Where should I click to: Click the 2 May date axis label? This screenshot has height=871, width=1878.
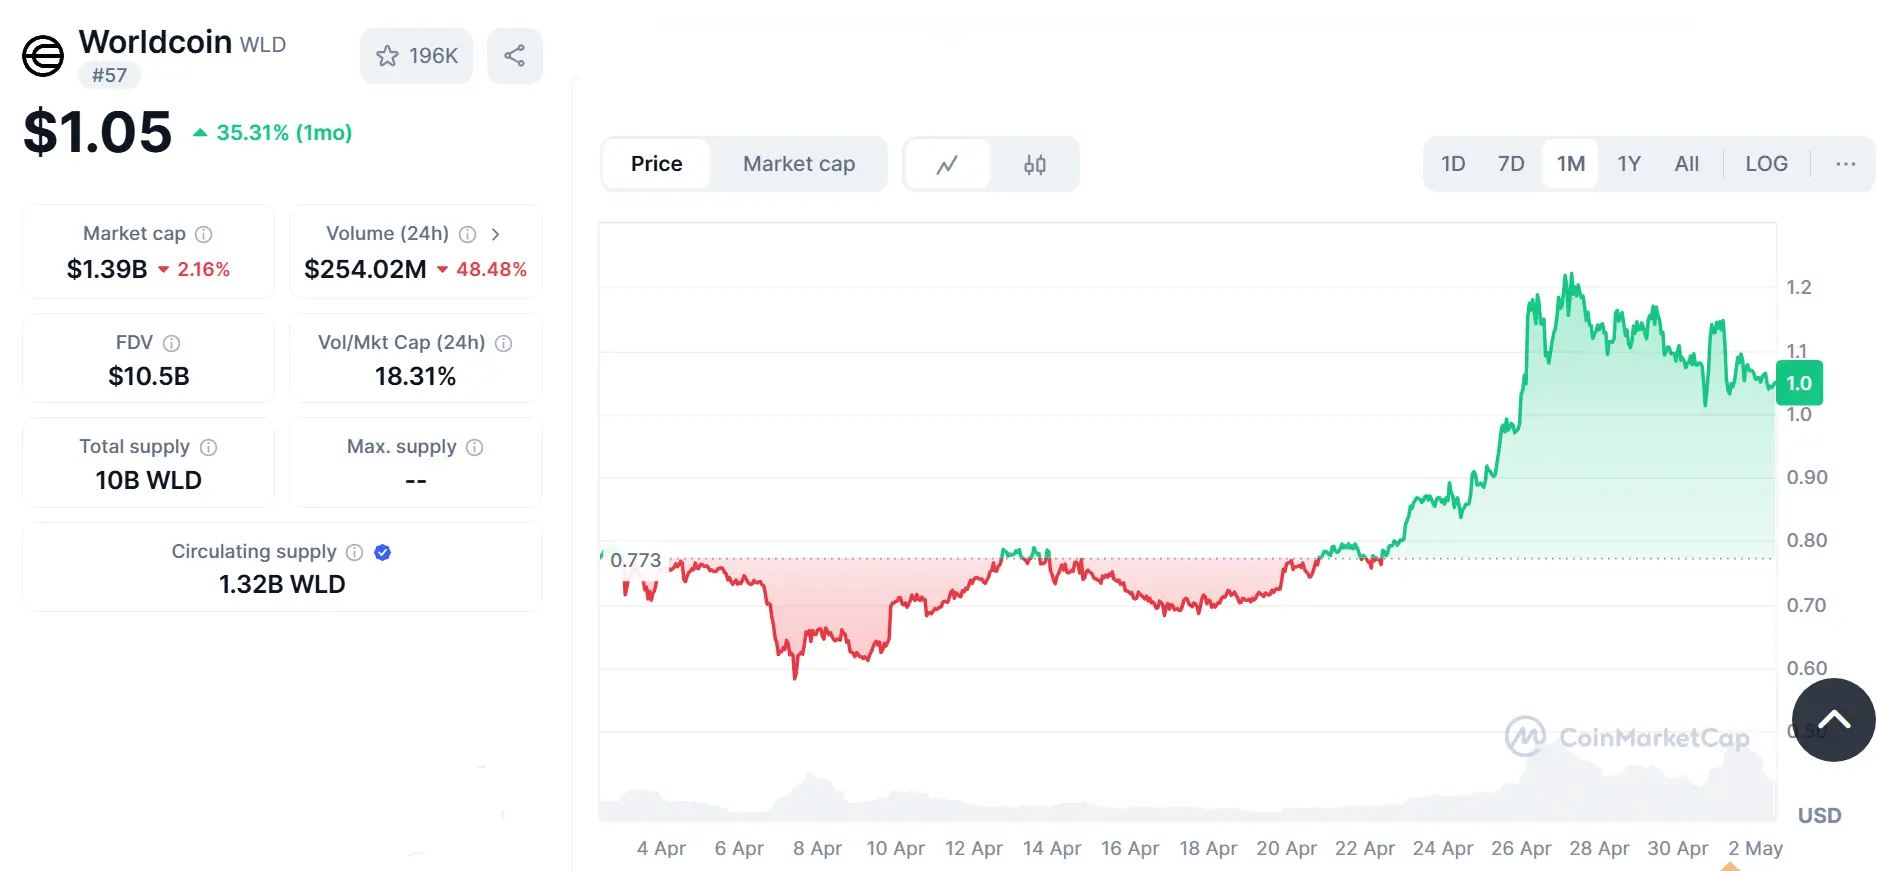pyautogui.click(x=1755, y=848)
